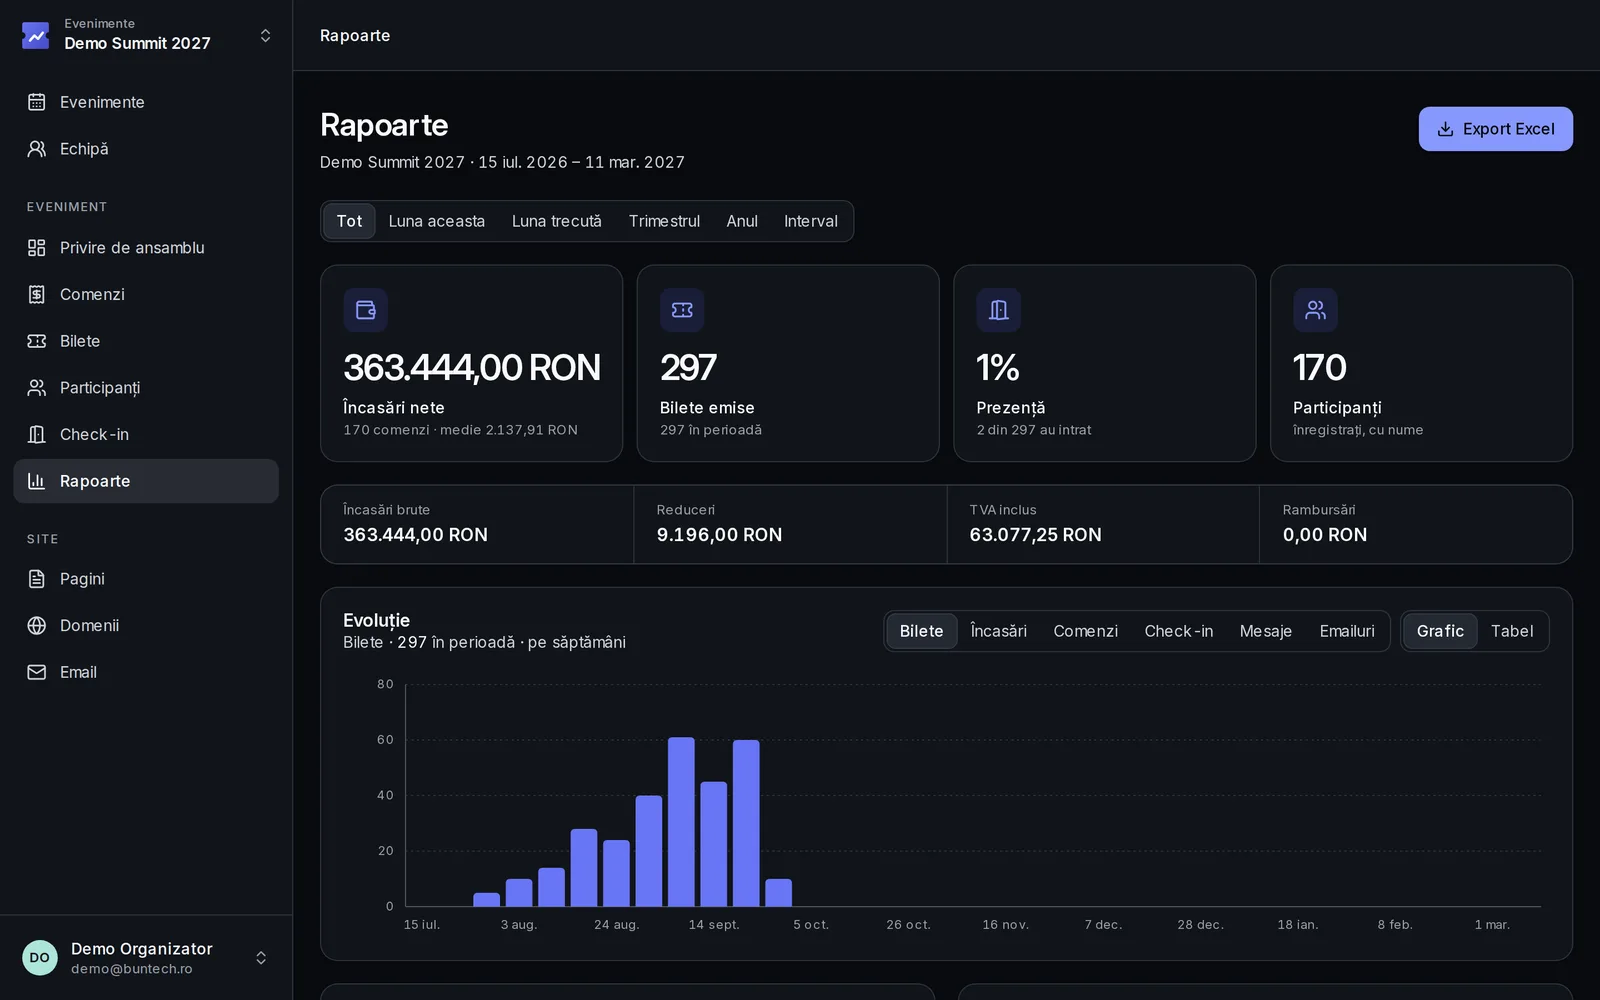
Task: Switch chart view to Tabel
Action: (x=1512, y=631)
